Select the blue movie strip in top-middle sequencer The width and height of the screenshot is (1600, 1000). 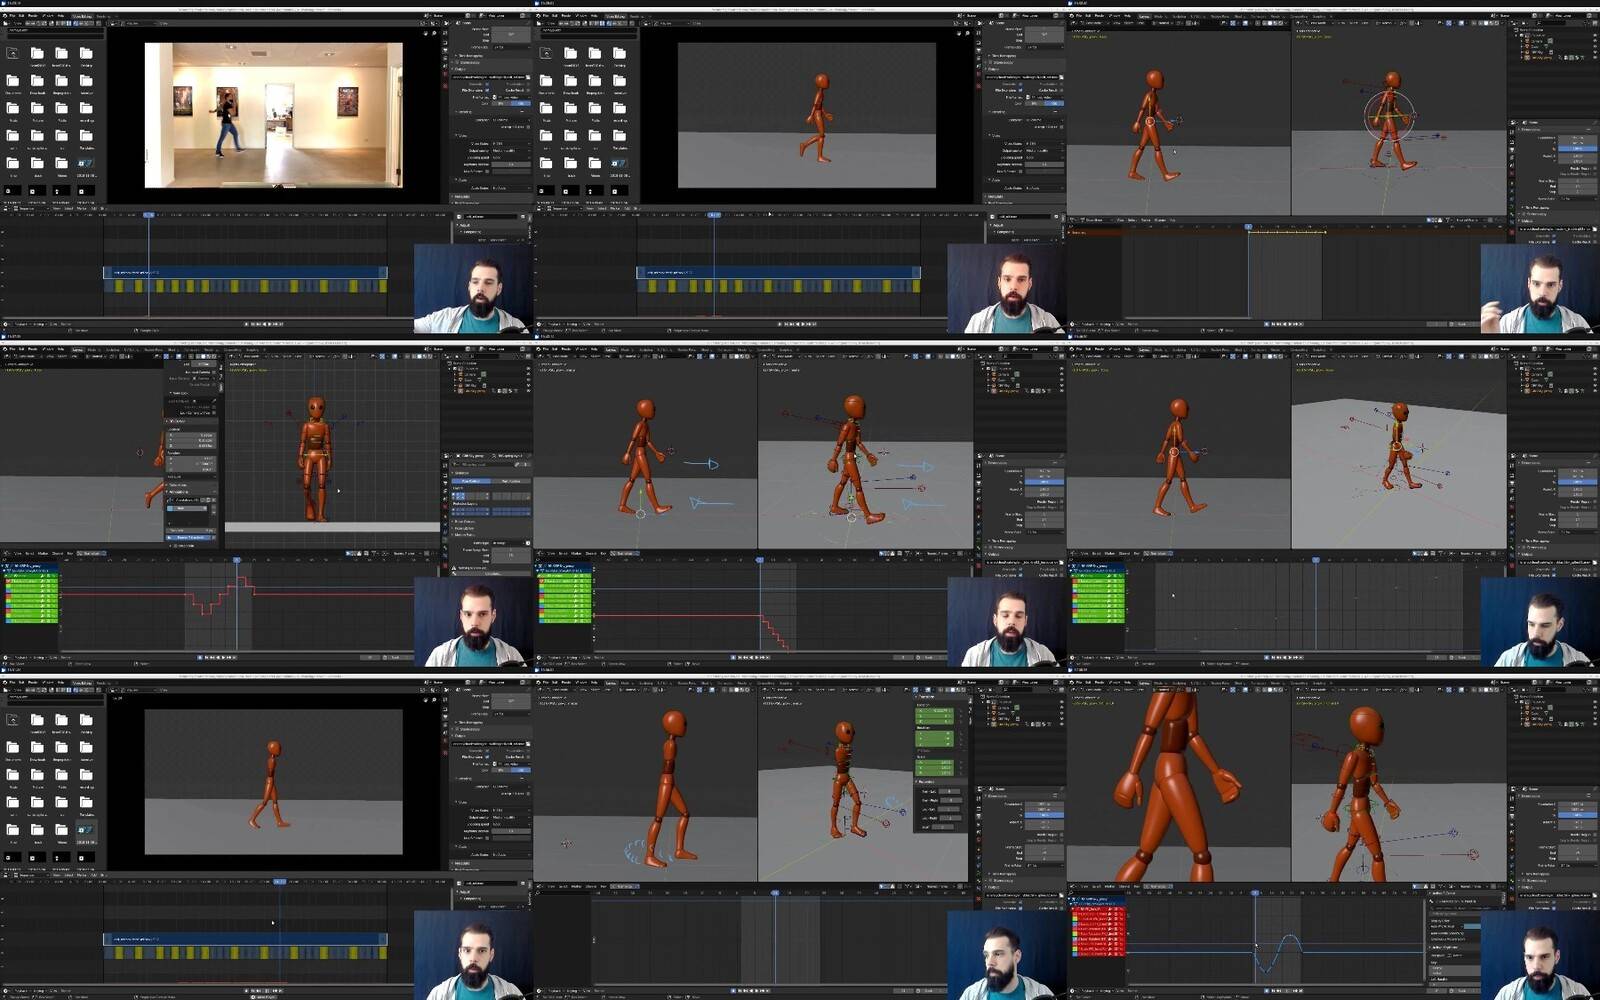(778, 272)
